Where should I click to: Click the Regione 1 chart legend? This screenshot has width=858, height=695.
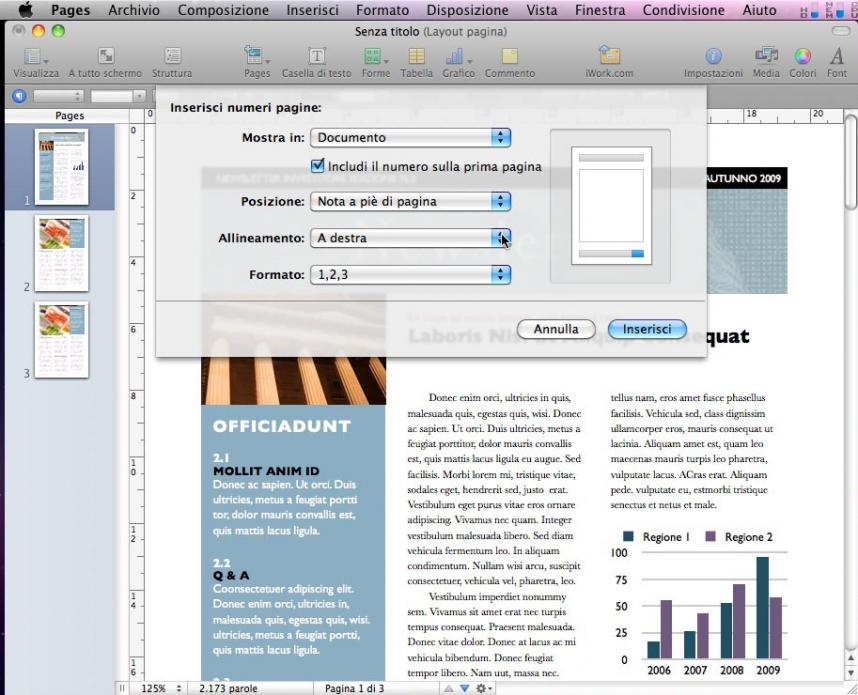(656, 537)
